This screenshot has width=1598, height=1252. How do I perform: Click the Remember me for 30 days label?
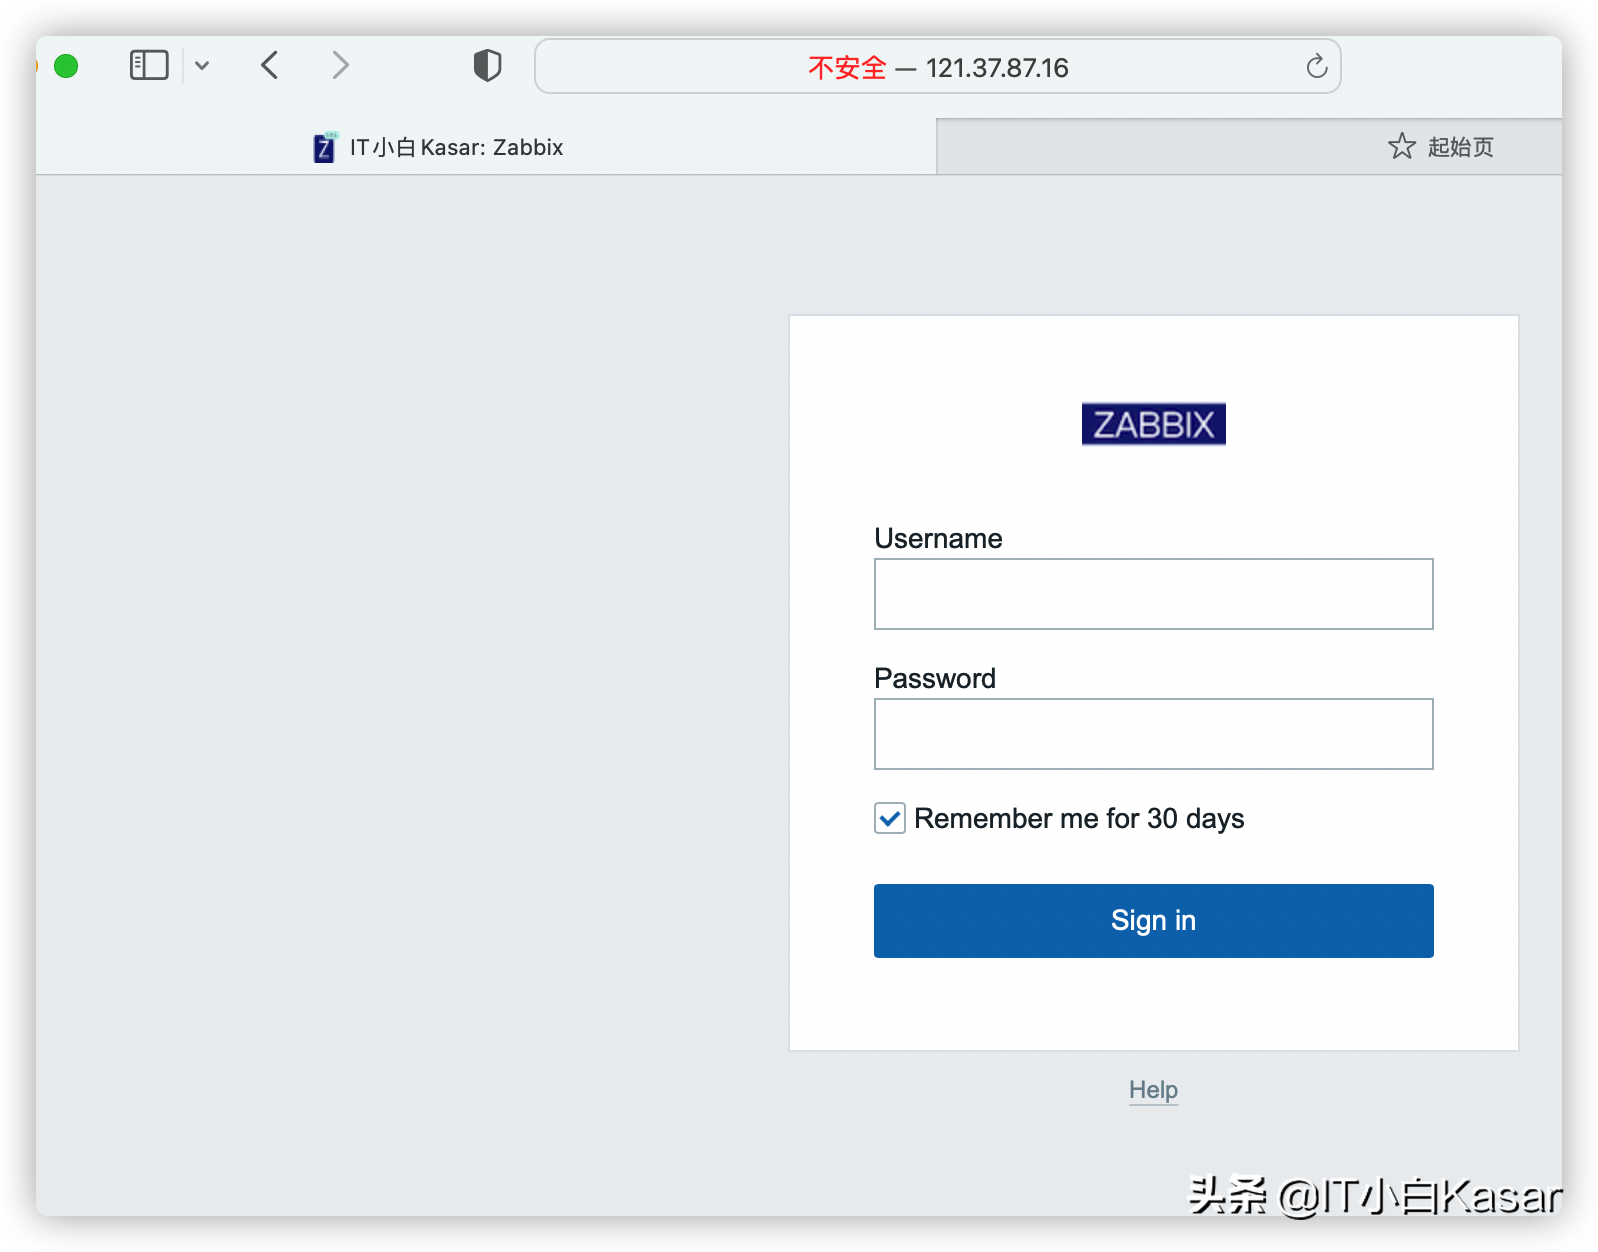pos(1079,819)
